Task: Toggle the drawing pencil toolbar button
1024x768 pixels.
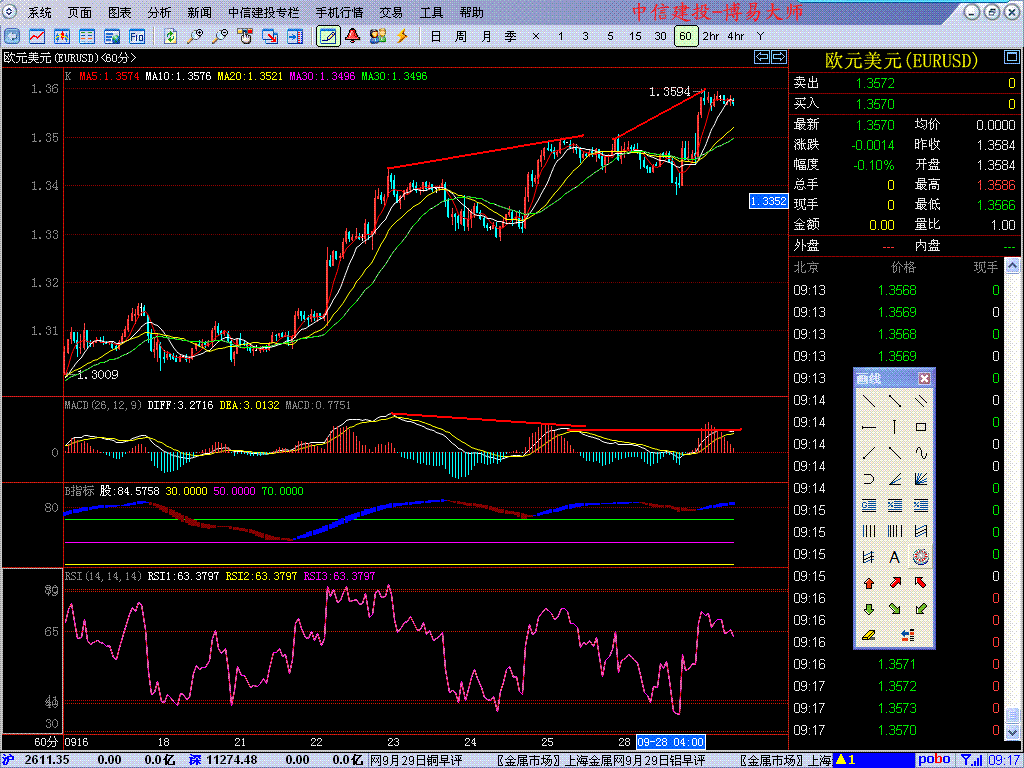Action: (327, 36)
